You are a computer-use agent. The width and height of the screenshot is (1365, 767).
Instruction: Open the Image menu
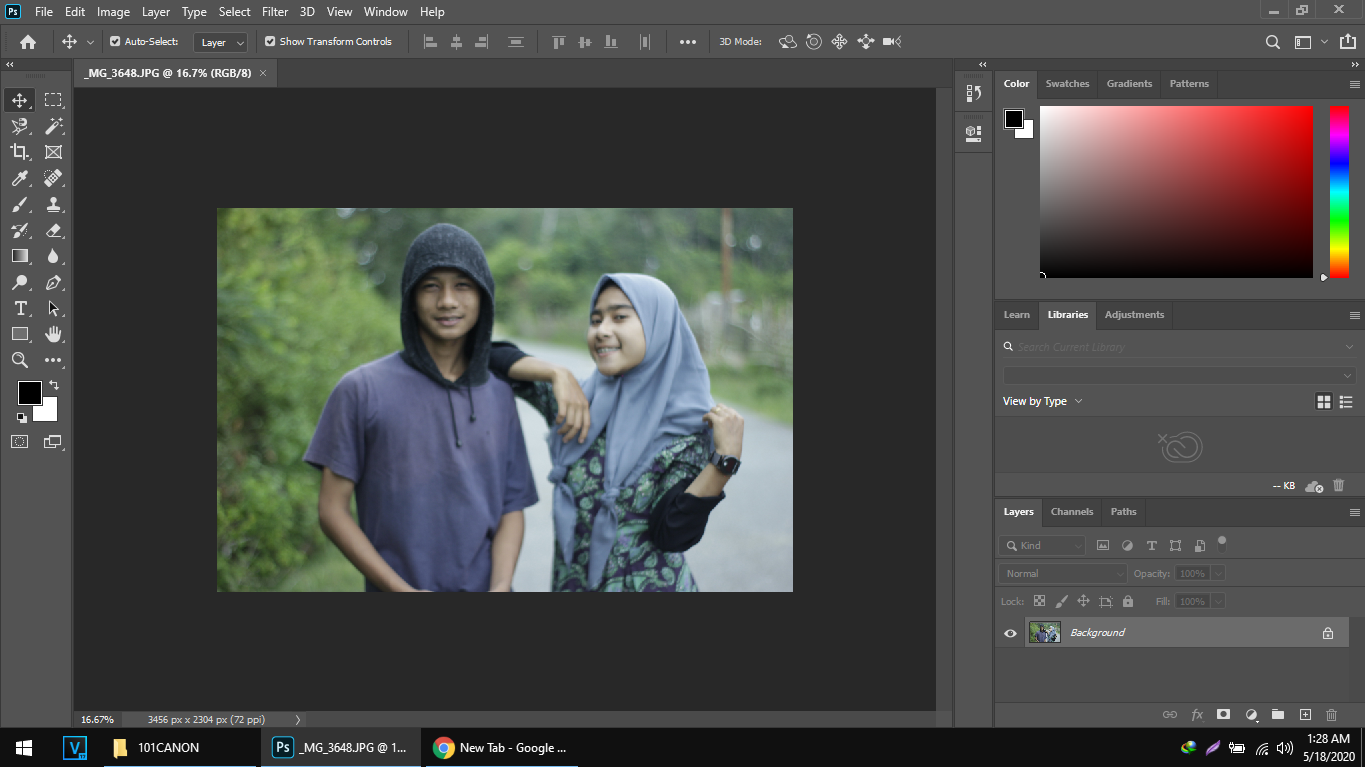pos(113,12)
